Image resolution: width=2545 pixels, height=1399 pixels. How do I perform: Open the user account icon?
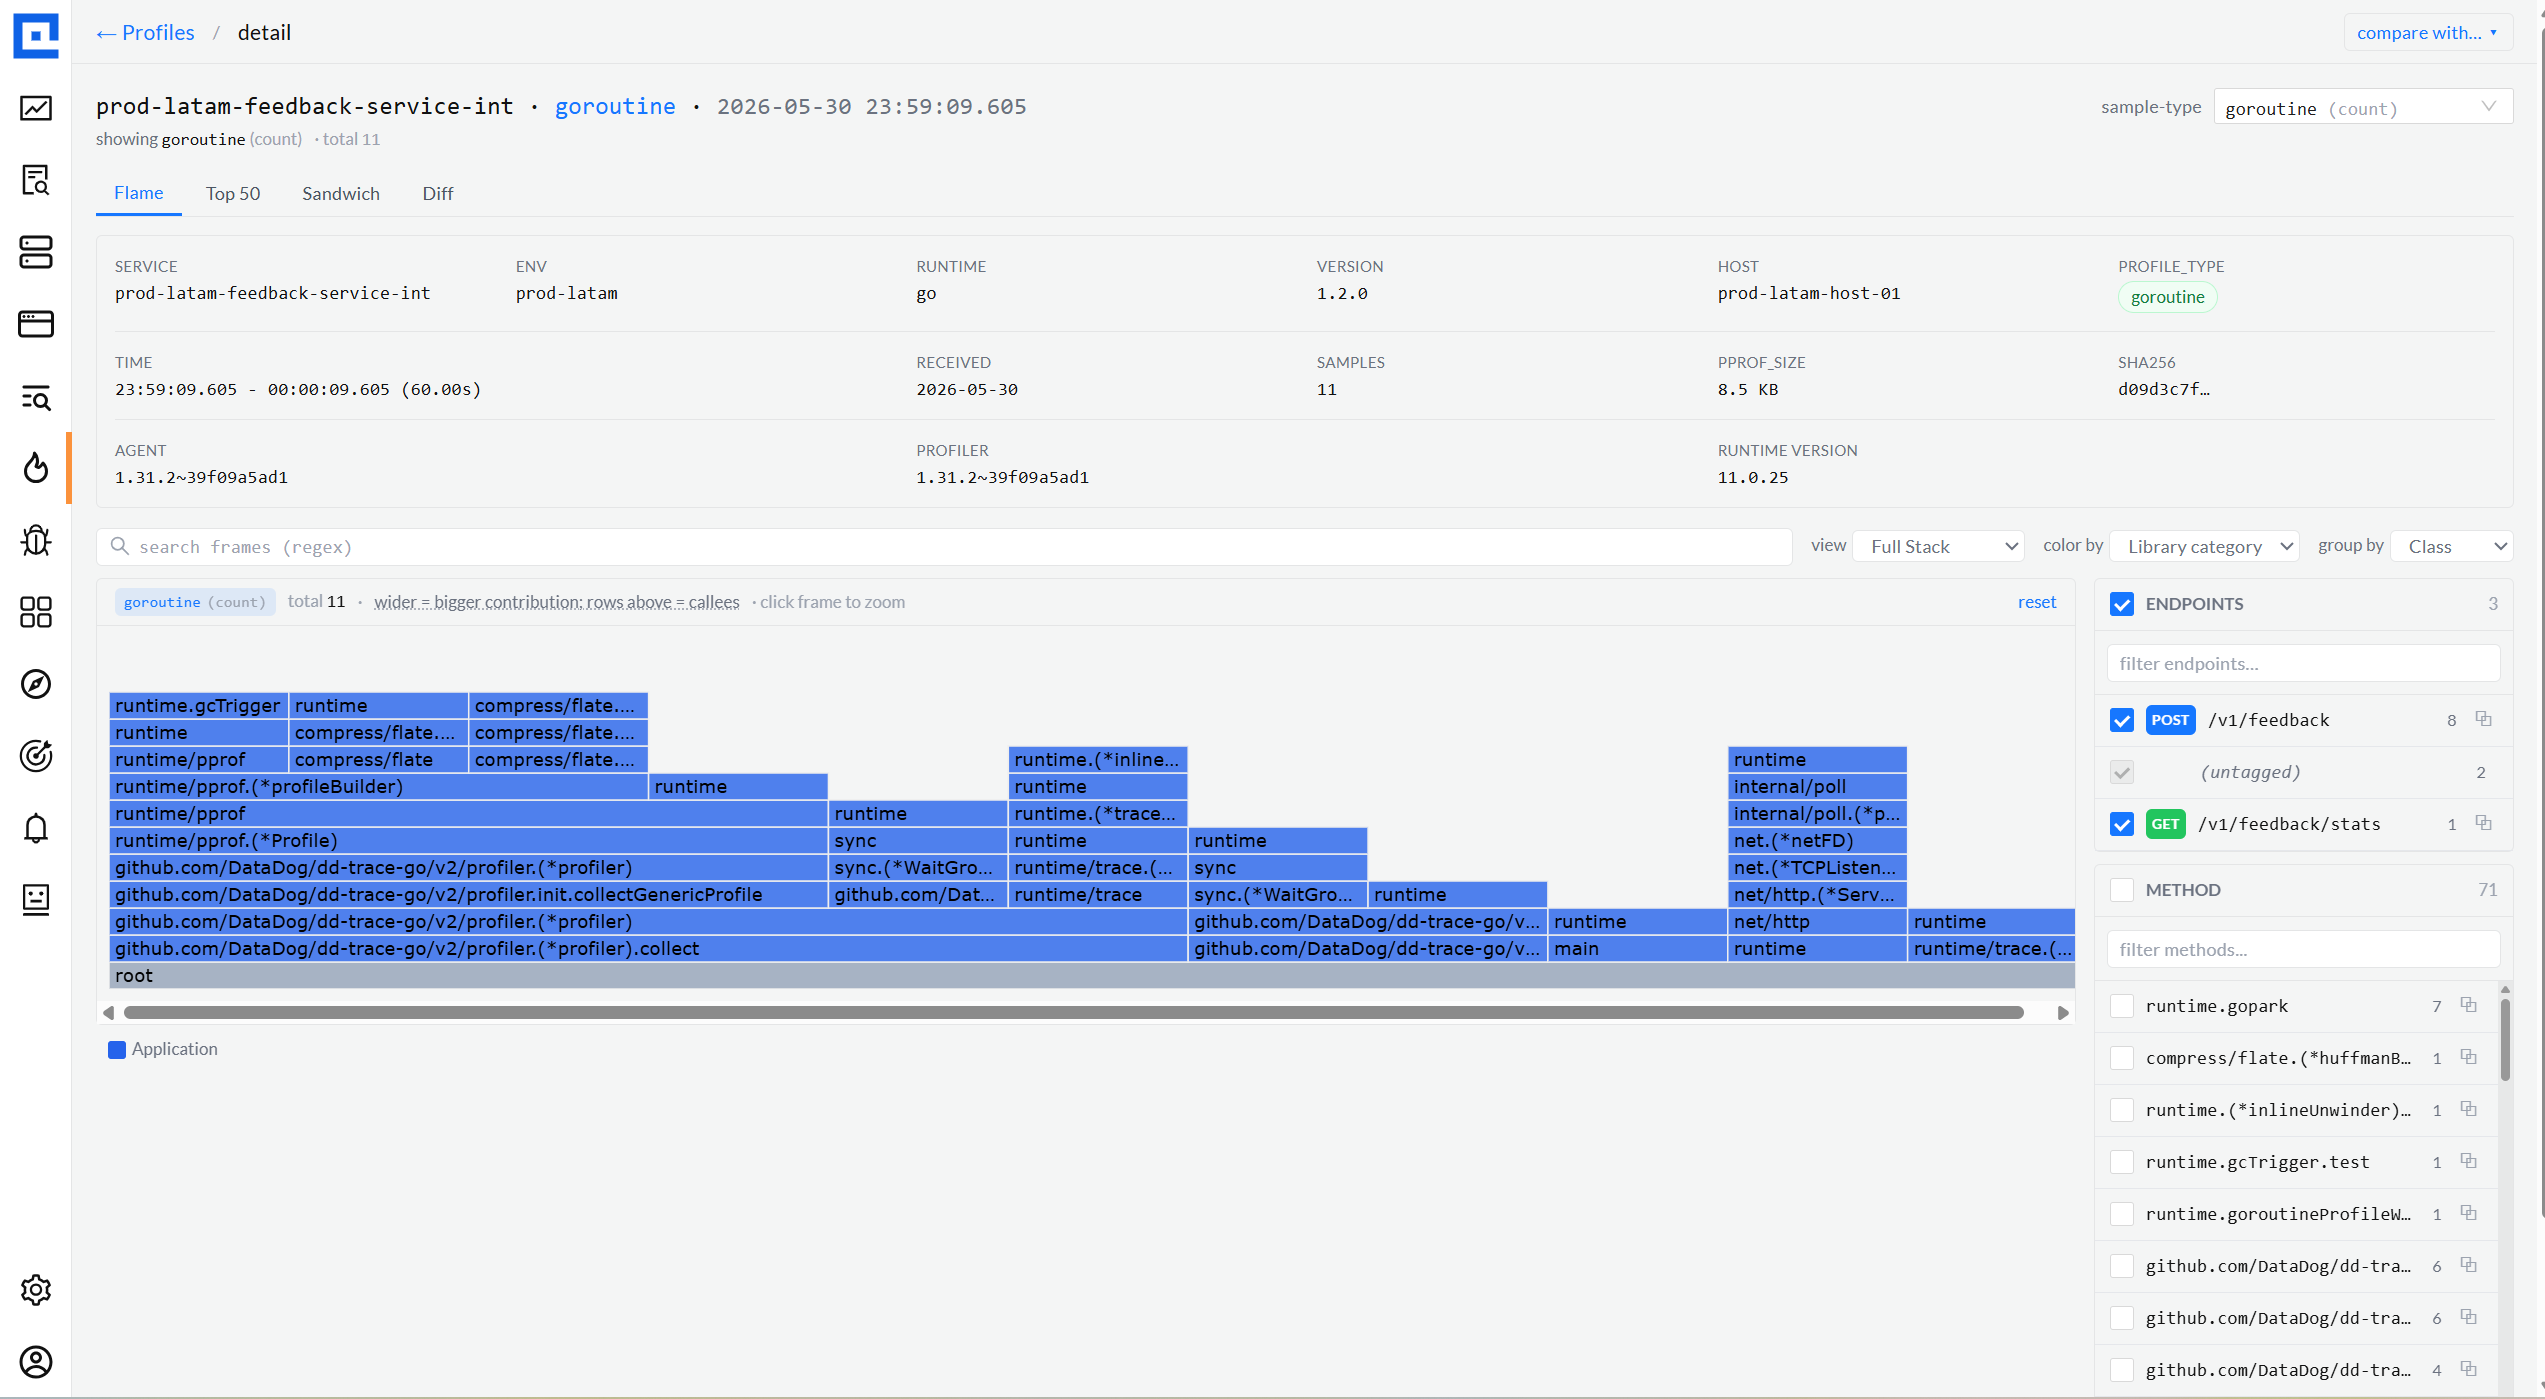click(36, 1362)
